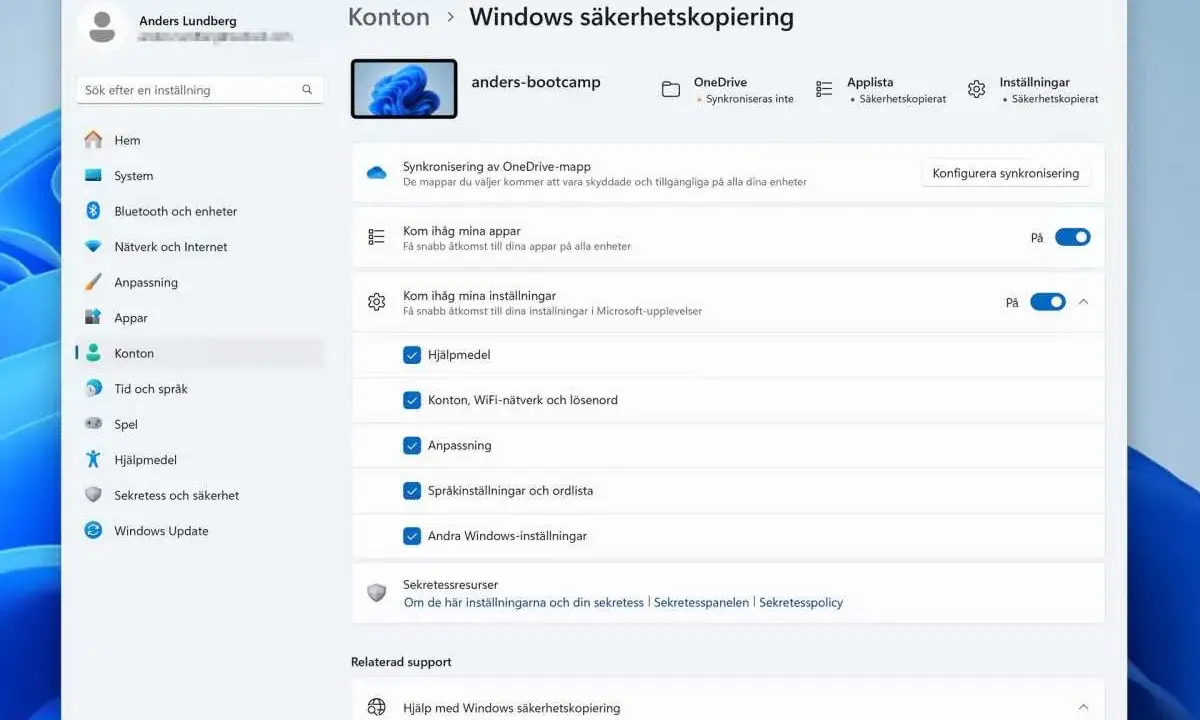The width and height of the screenshot is (1200, 720).
Task: Click the Windows säkerhetskopiering page title
Action: 632,17
